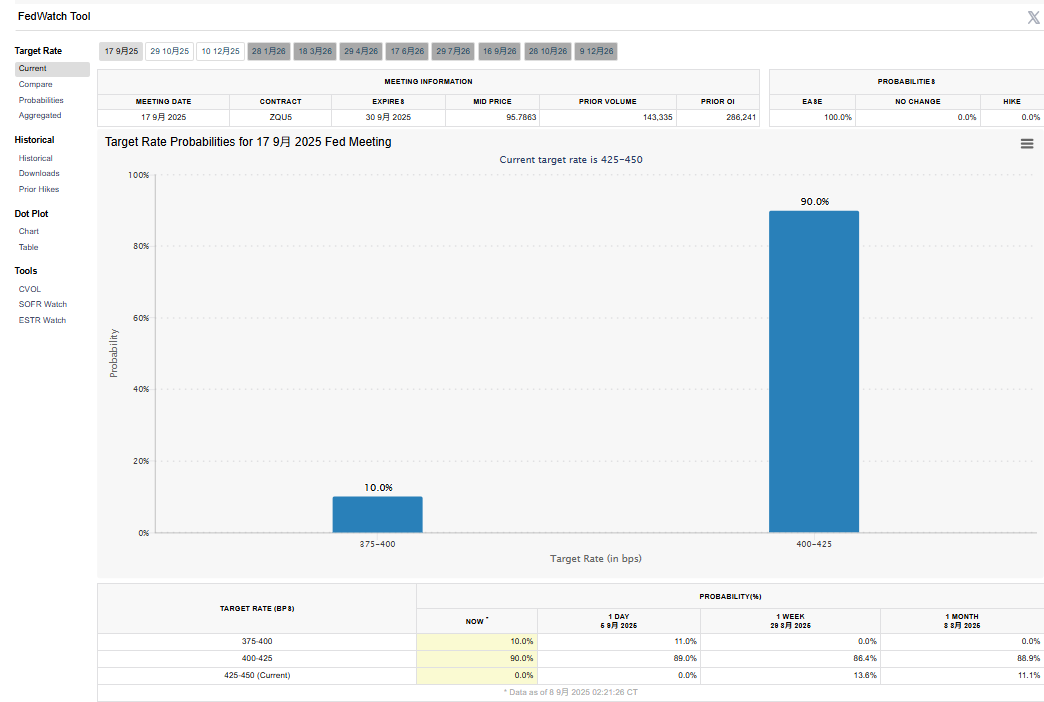Launch the CVOL tool

pos(29,289)
